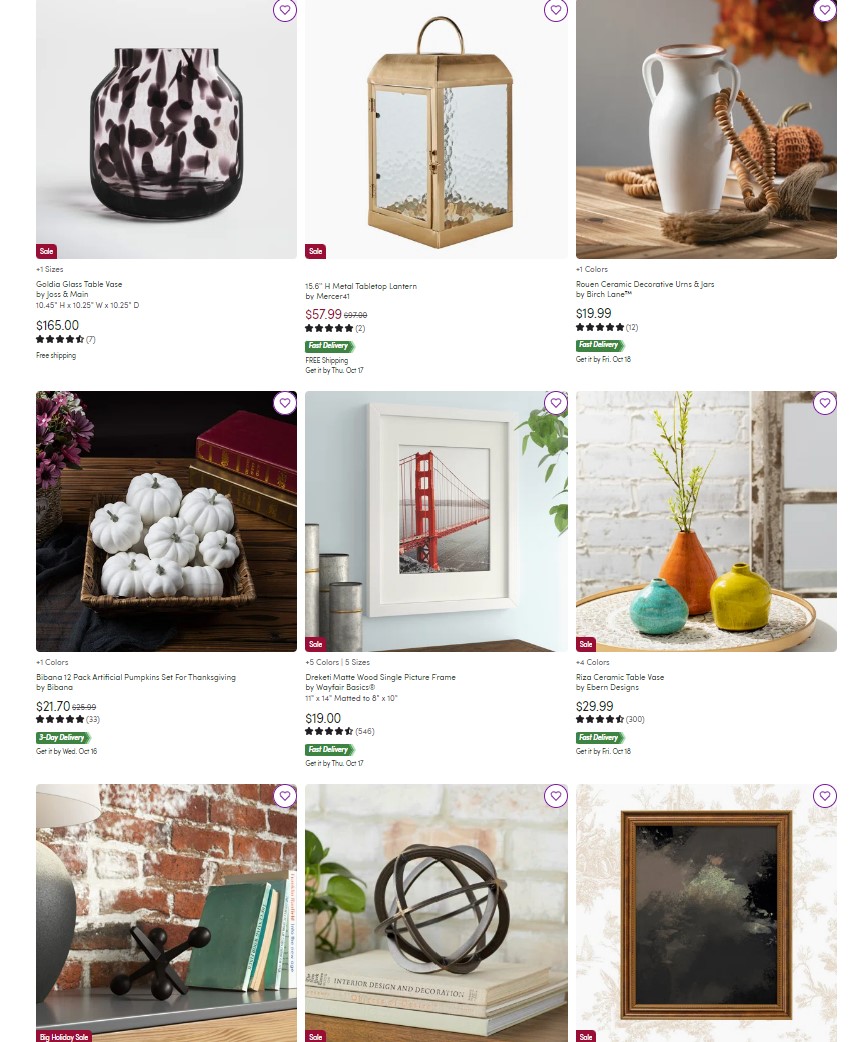This screenshot has height=1042, width=868.
Task: Open 15.6" H Metal Tabletop Lantern link
Action: 361,286
